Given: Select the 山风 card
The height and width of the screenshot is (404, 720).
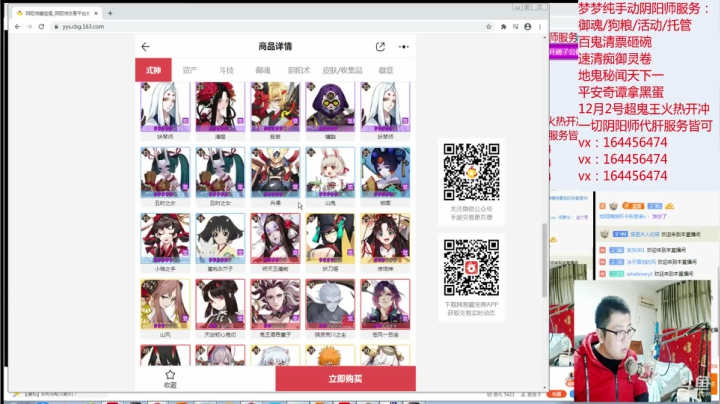Looking at the screenshot, I should point(165,309).
